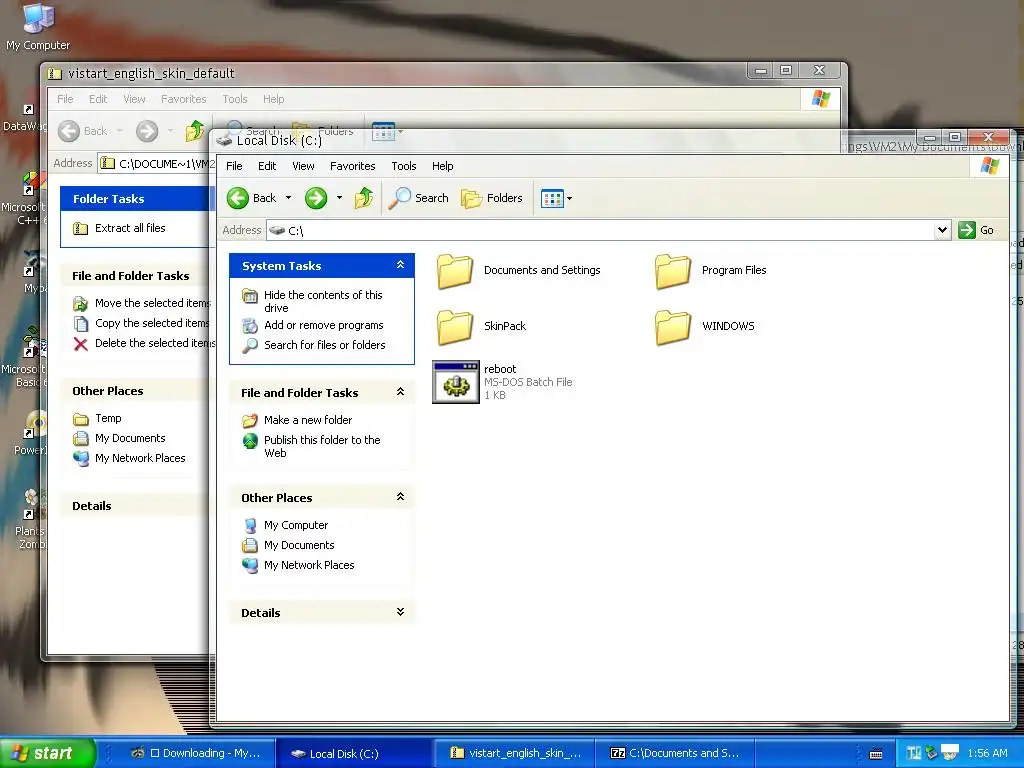Click the Up folder icon in vistart window
1024x768 pixels.
pyautogui.click(x=195, y=131)
